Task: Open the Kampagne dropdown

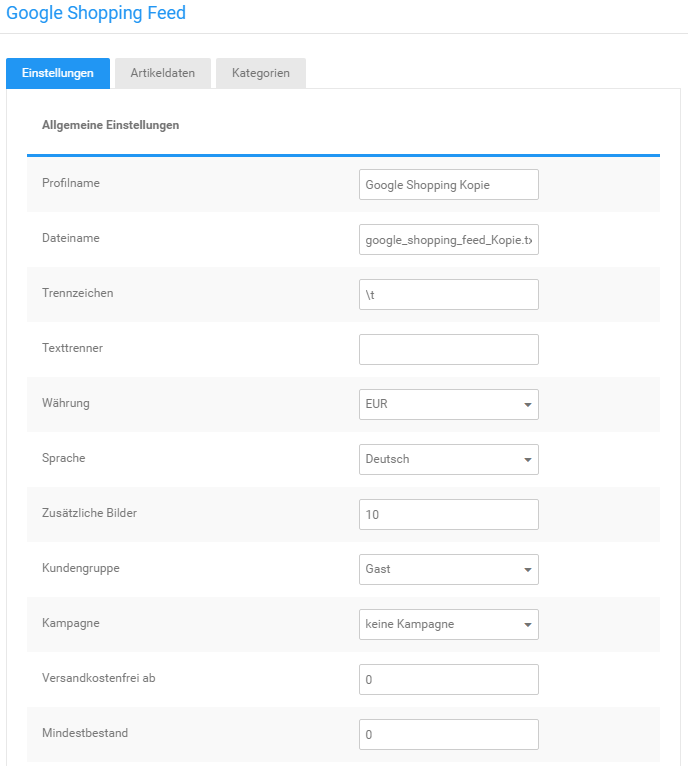Action: tap(449, 624)
